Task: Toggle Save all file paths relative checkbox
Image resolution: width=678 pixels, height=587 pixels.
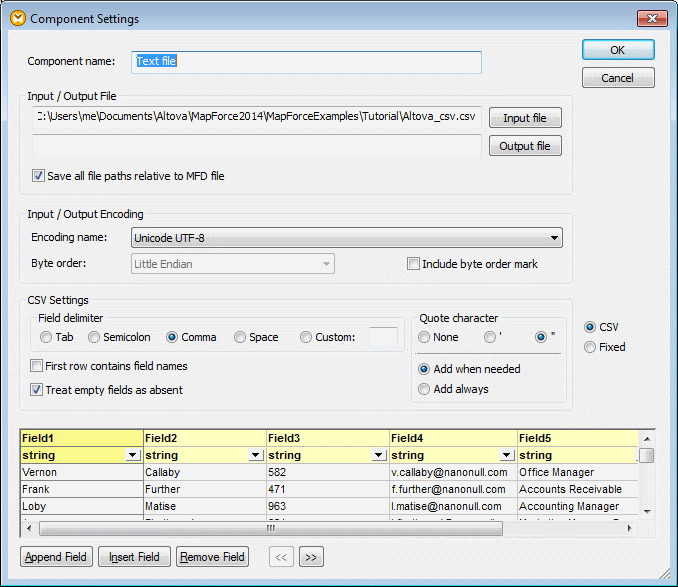Action: coord(39,176)
